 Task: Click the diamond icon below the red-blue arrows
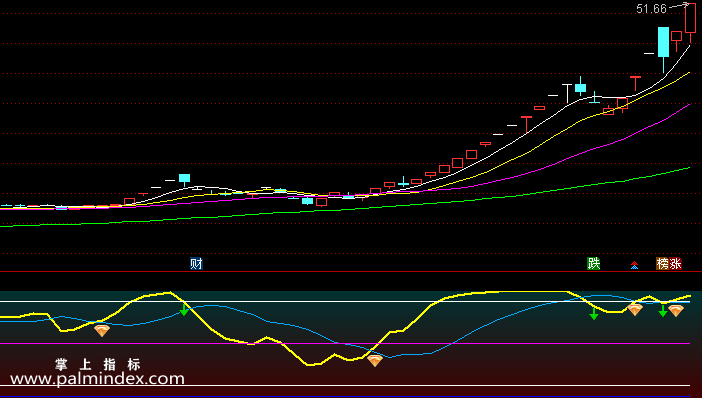[x=635, y=309]
